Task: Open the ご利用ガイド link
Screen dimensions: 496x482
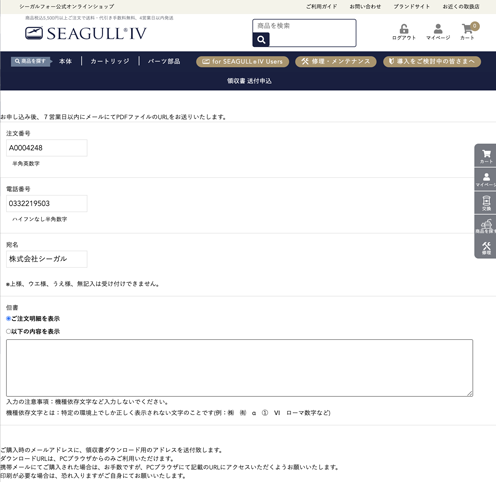Action: point(322,7)
